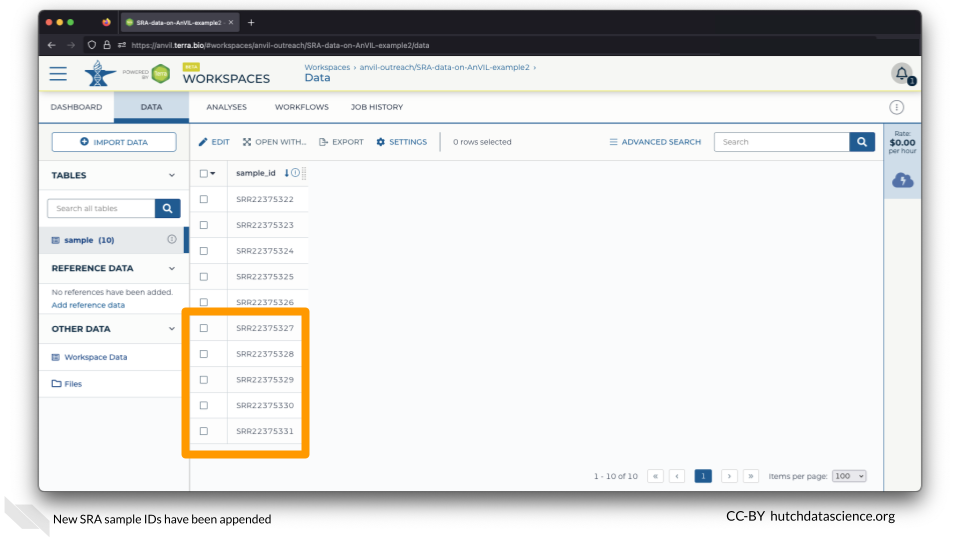Click the notifications bell icon

pyautogui.click(x=901, y=74)
